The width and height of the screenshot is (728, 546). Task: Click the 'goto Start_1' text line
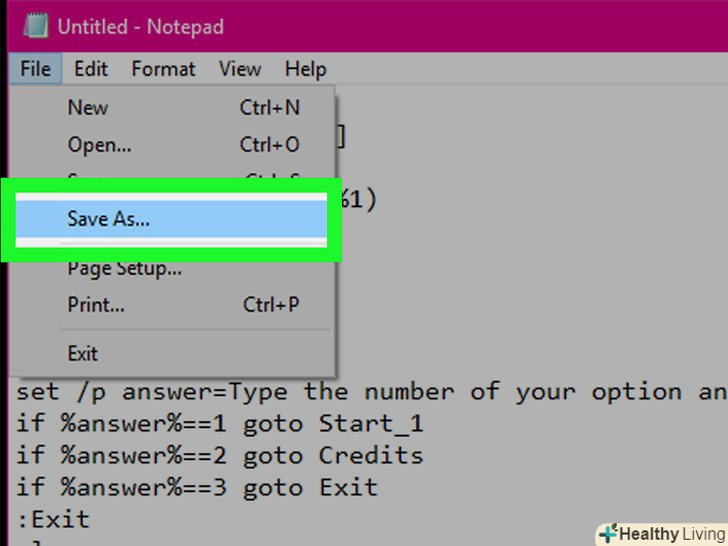coord(220,423)
